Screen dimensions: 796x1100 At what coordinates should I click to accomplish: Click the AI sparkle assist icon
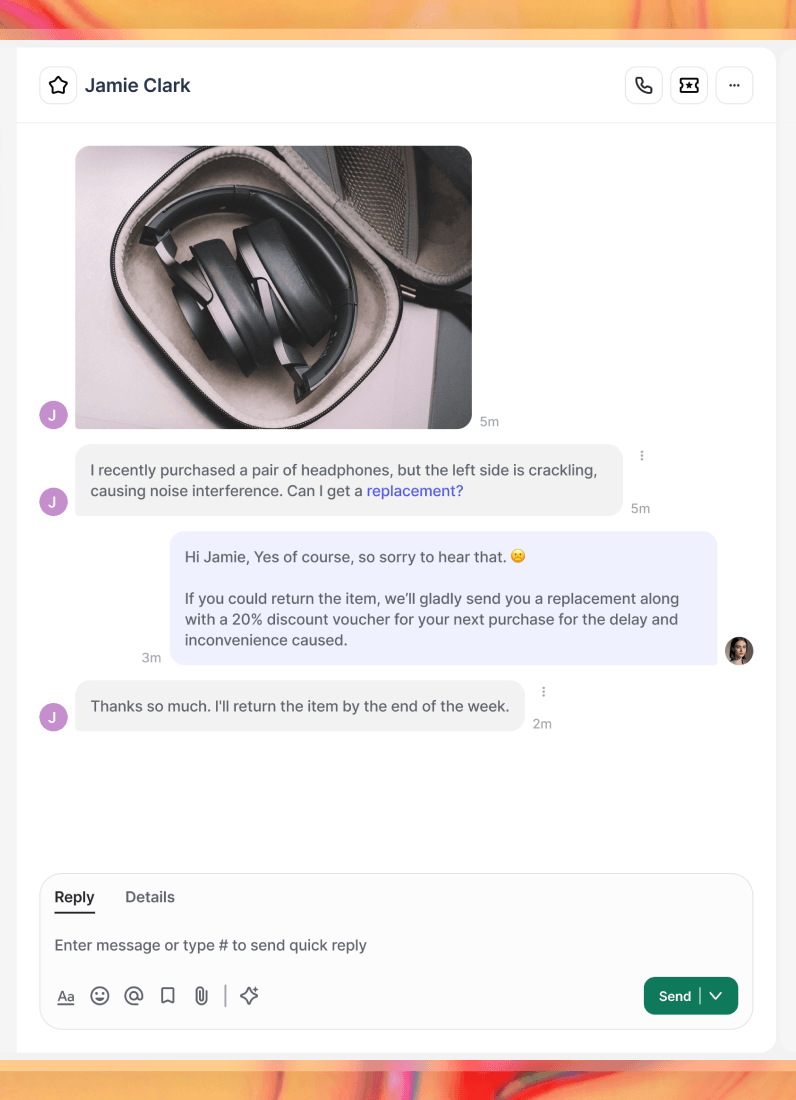point(250,996)
